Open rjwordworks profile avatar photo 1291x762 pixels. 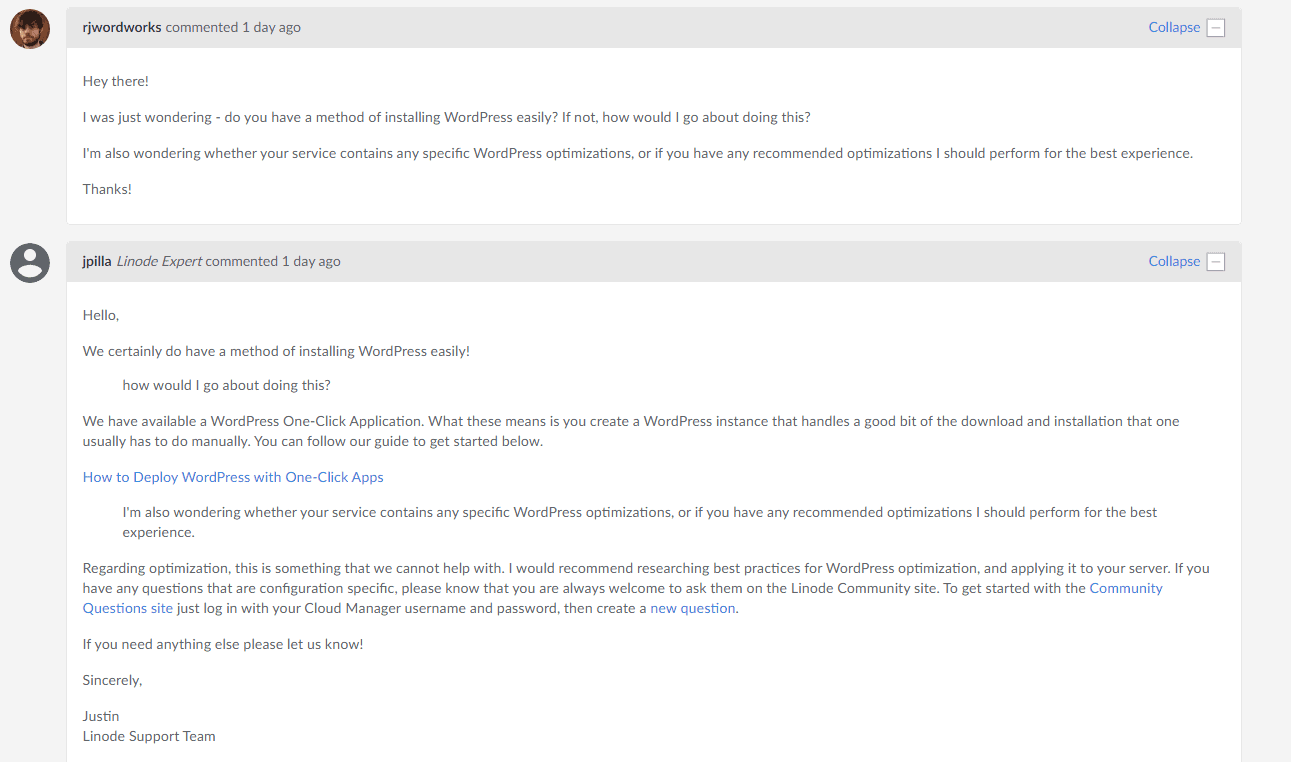pyautogui.click(x=30, y=29)
